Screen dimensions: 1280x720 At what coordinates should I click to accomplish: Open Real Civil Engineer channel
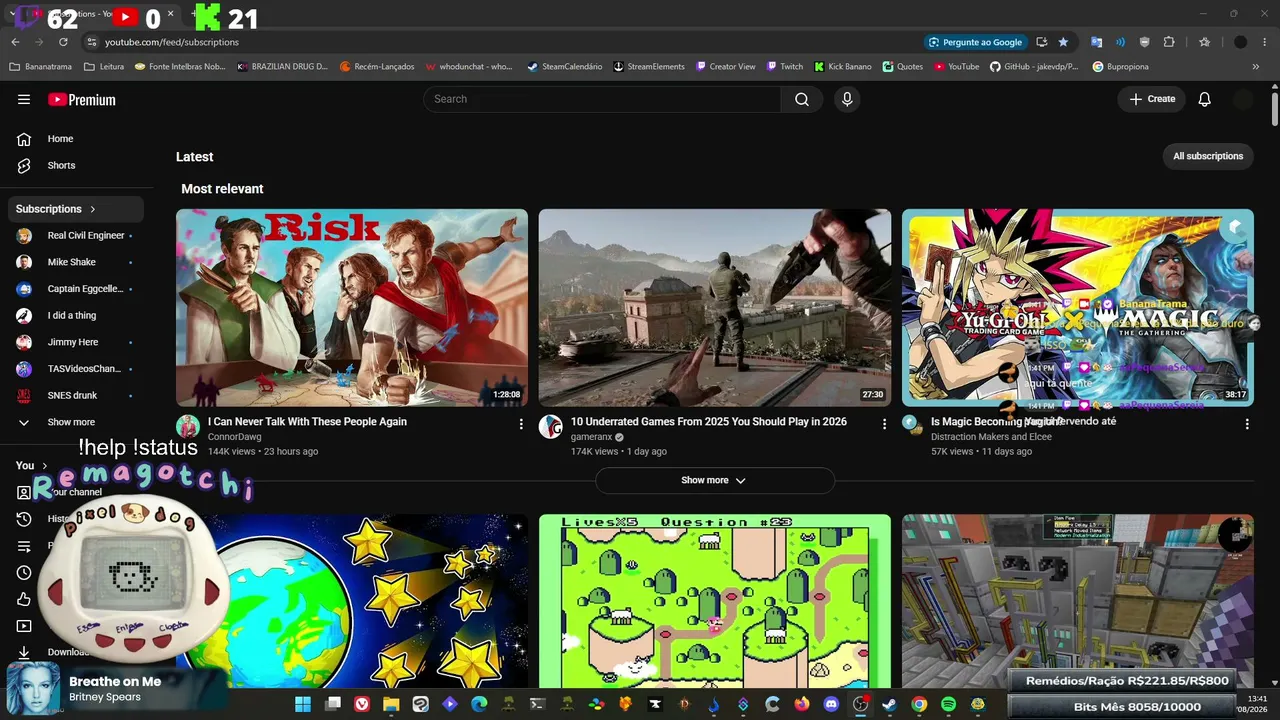pos(77,236)
